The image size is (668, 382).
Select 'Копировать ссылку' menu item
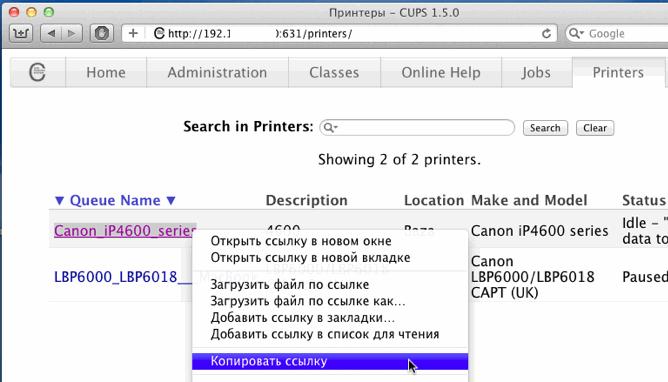click(x=330, y=361)
